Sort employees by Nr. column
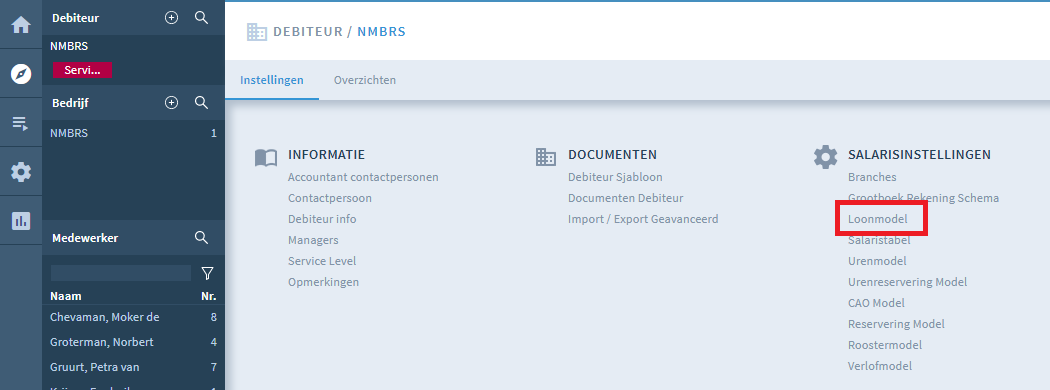The image size is (1050, 390). pos(209,296)
